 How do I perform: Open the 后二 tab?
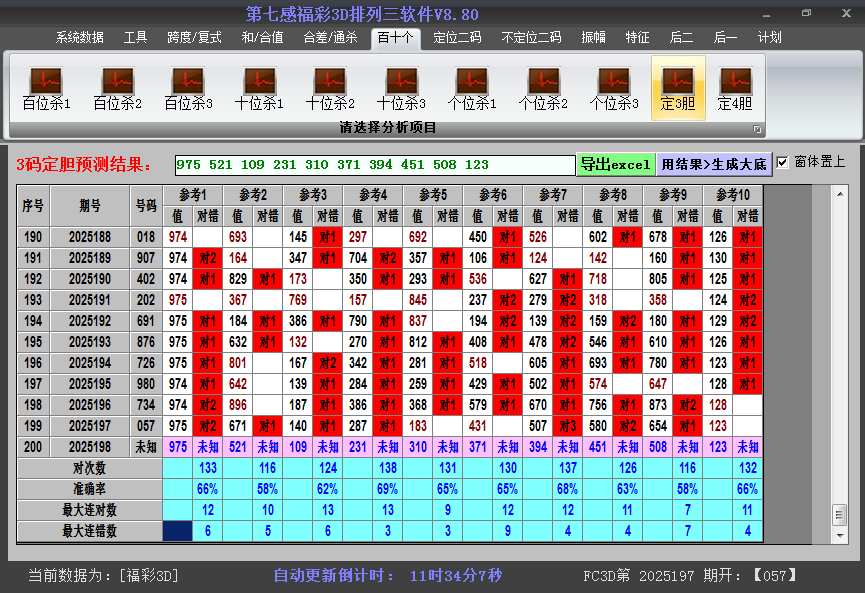click(681, 38)
